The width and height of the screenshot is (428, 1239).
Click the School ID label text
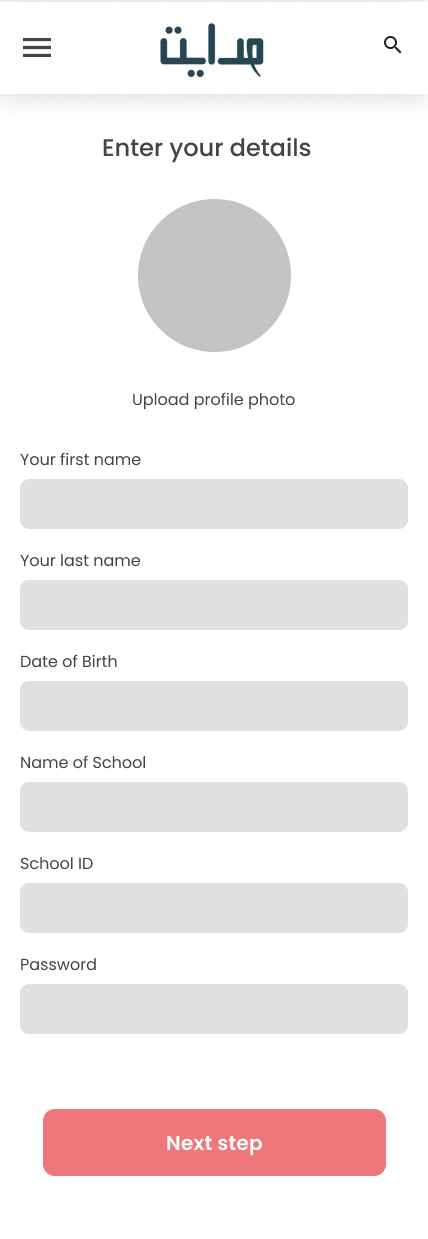coord(57,864)
